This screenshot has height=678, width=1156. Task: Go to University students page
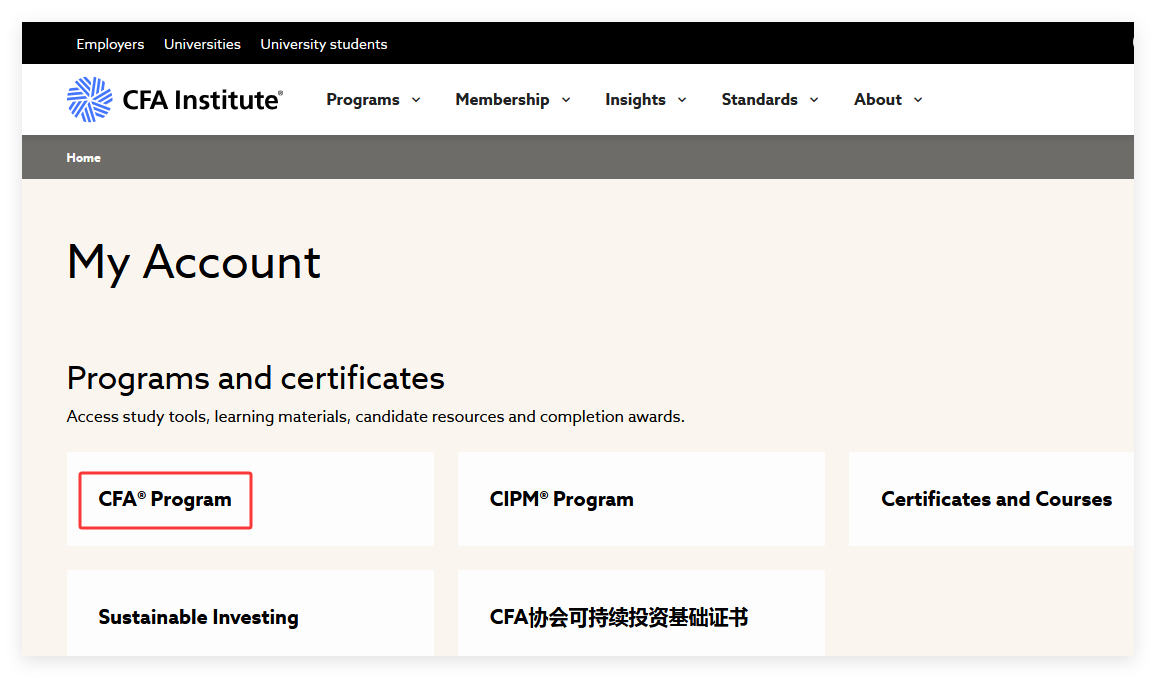pyautogui.click(x=324, y=44)
